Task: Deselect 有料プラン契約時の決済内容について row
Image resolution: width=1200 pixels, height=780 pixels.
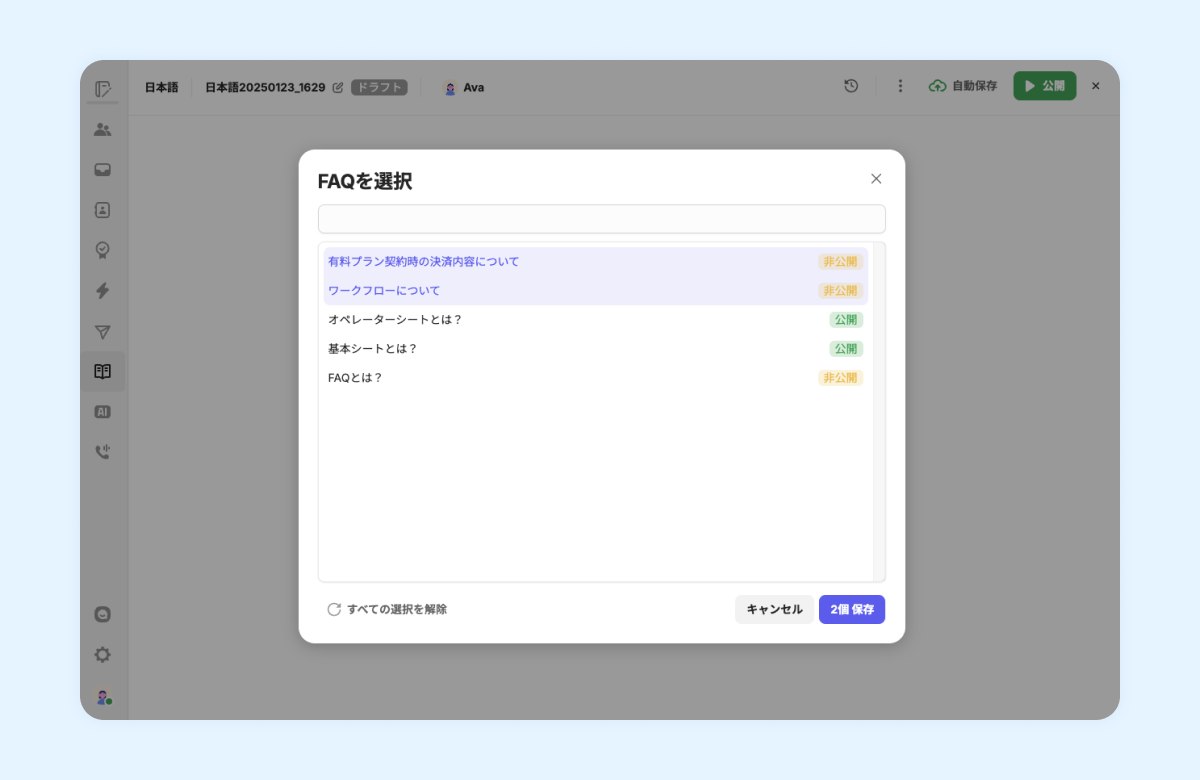Action: coord(595,262)
